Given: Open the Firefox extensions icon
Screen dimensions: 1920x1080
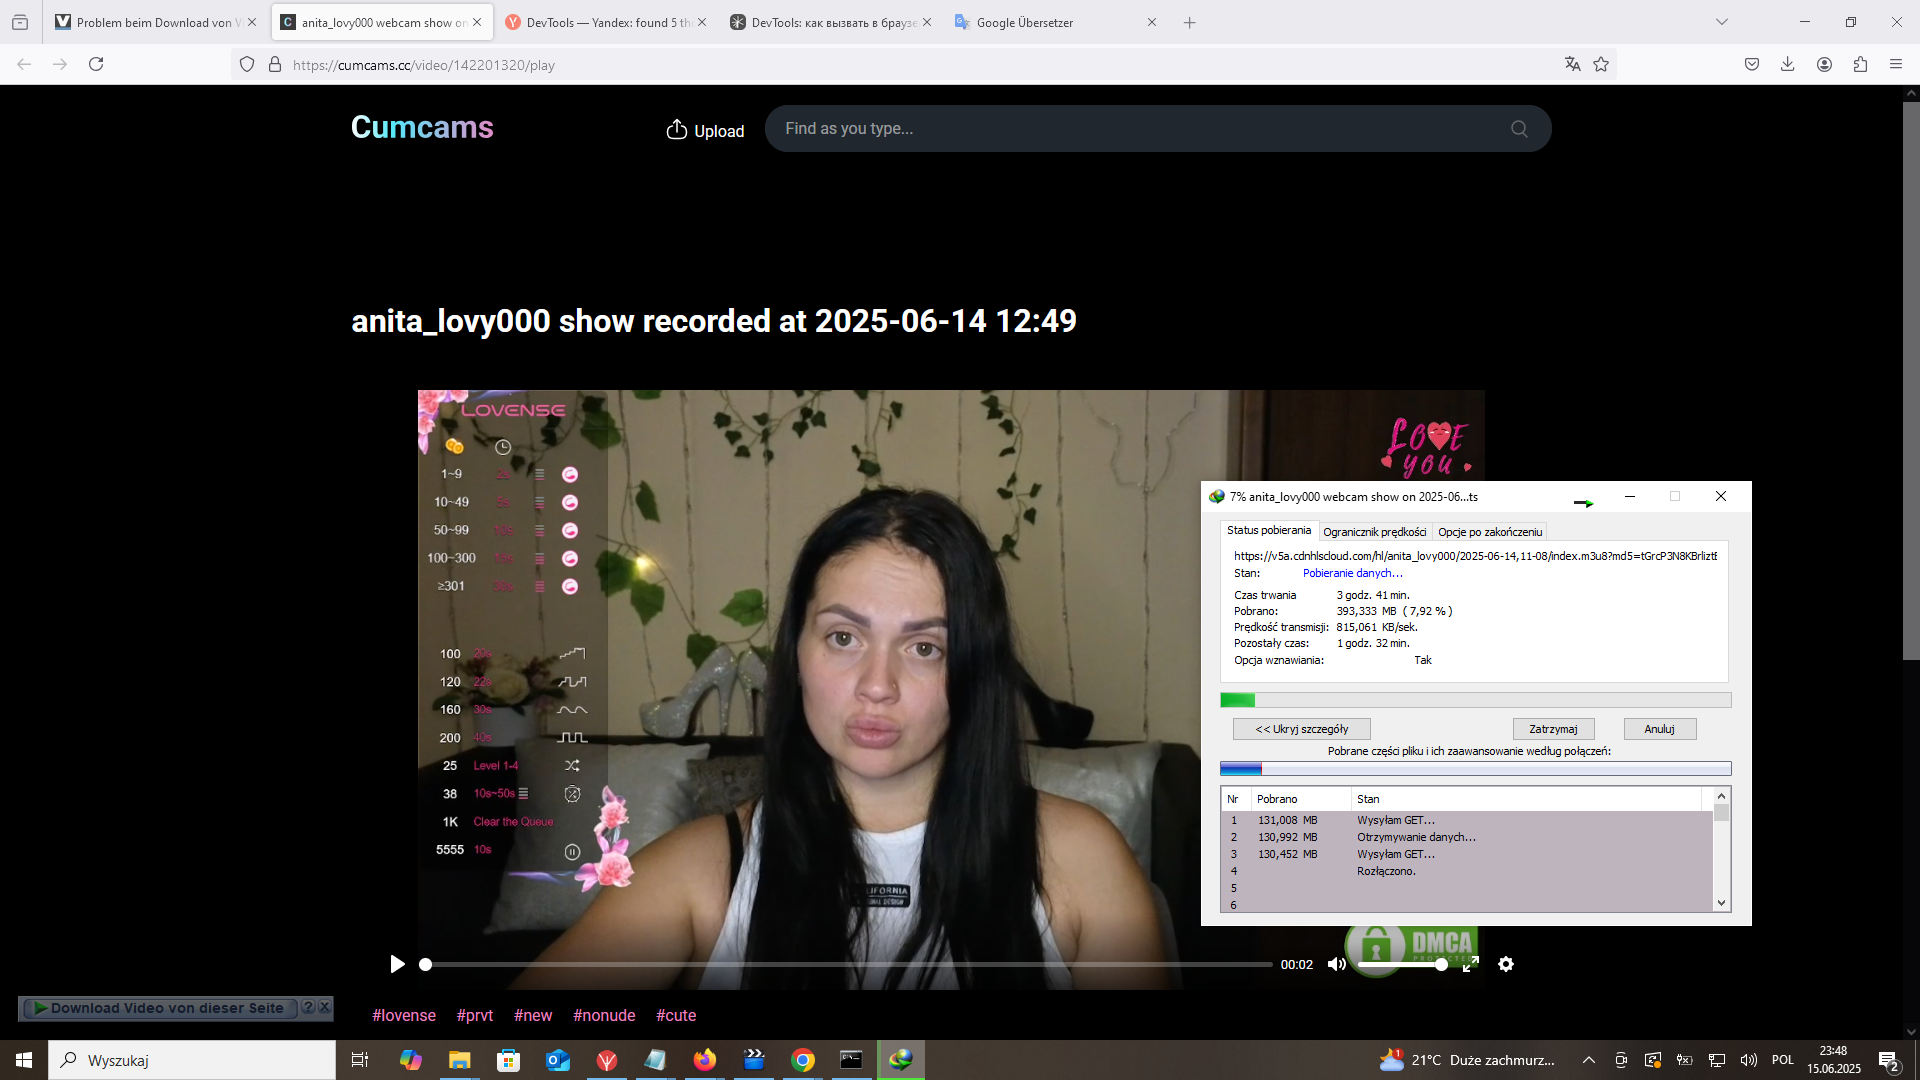Looking at the screenshot, I should coord(1860,64).
